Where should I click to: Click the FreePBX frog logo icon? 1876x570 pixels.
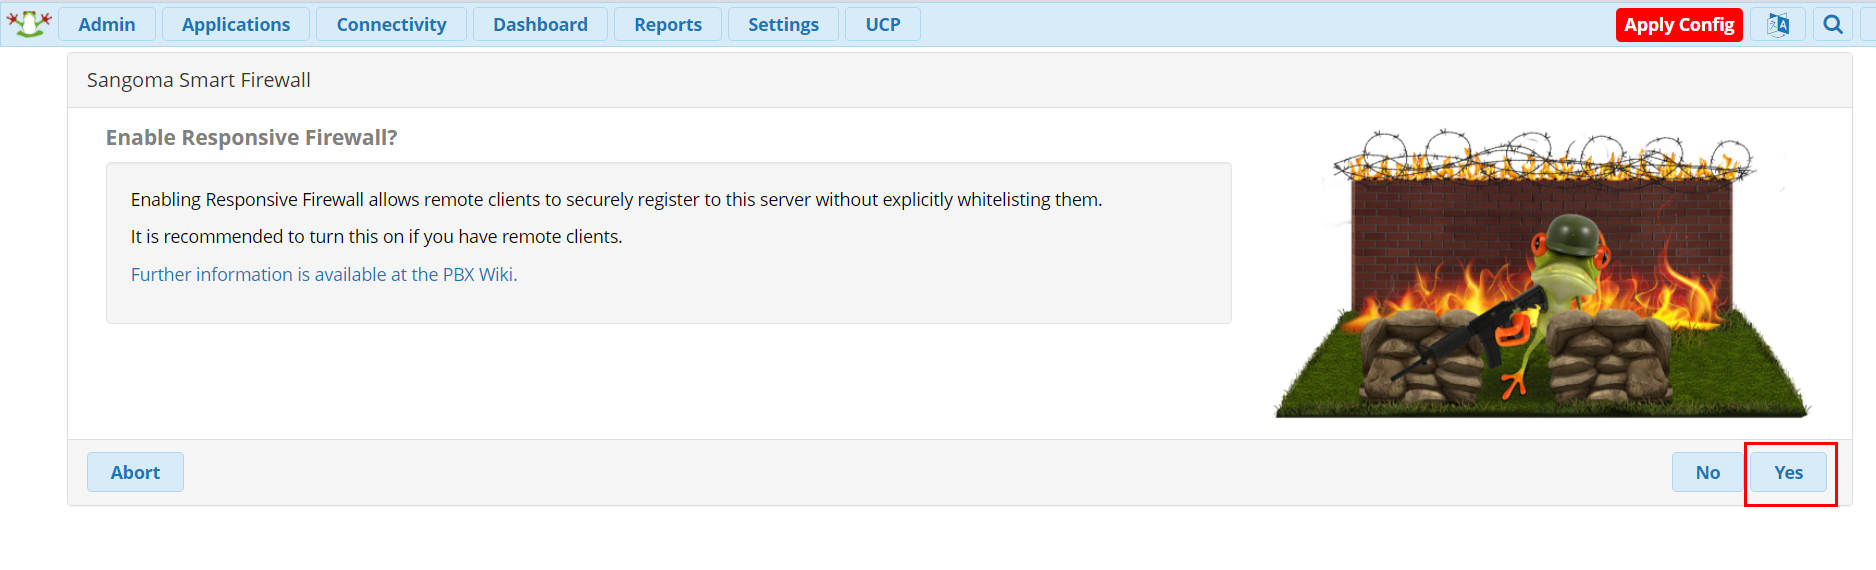pyautogui.click(x=29, y=23)
